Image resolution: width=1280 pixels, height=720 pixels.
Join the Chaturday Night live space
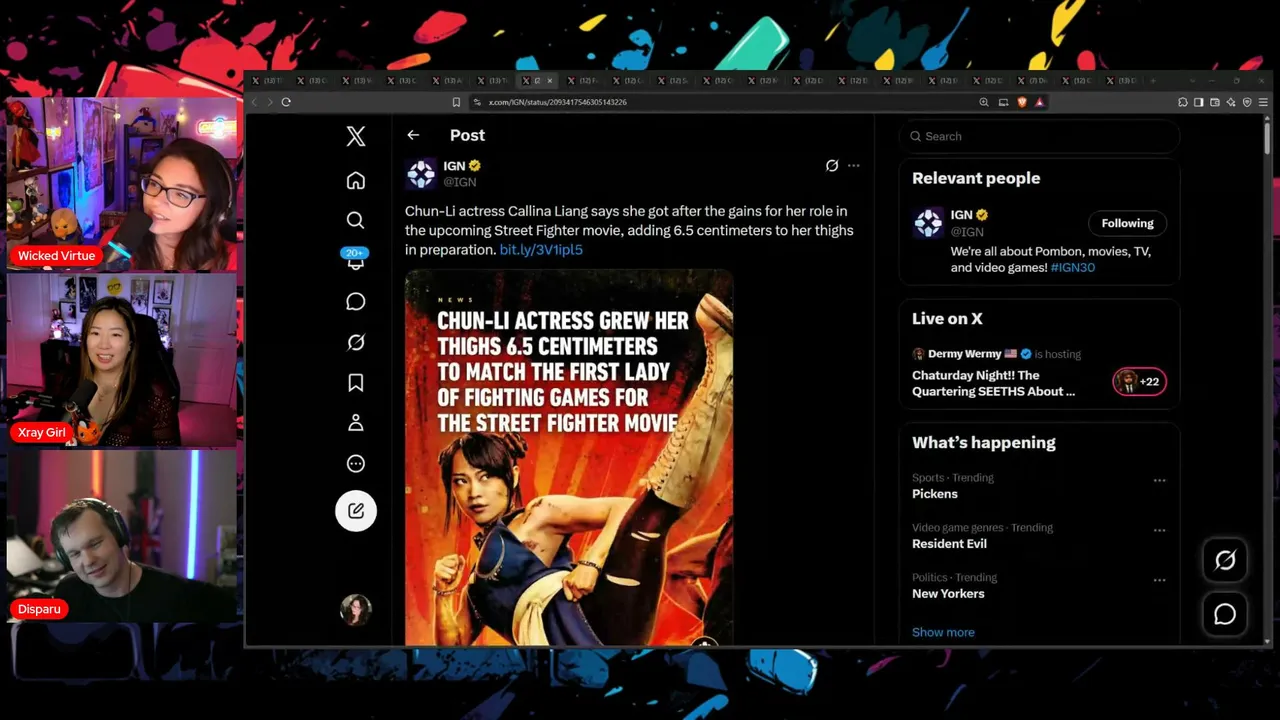(994, 383)
